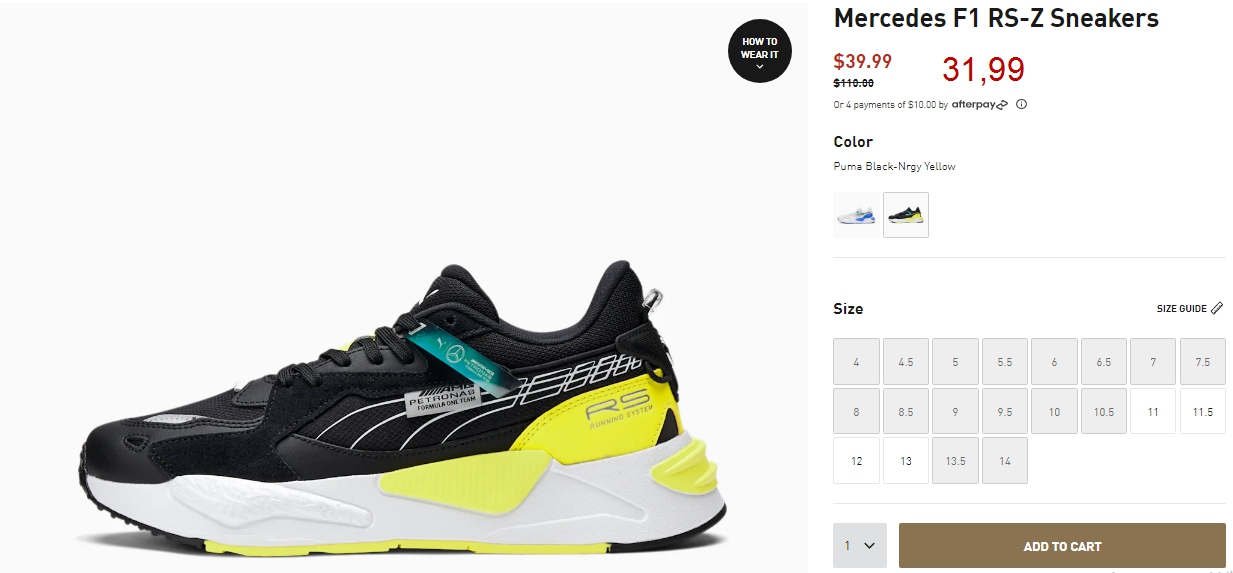Select size 4 option
The image size is (1233, 573).
857,362
